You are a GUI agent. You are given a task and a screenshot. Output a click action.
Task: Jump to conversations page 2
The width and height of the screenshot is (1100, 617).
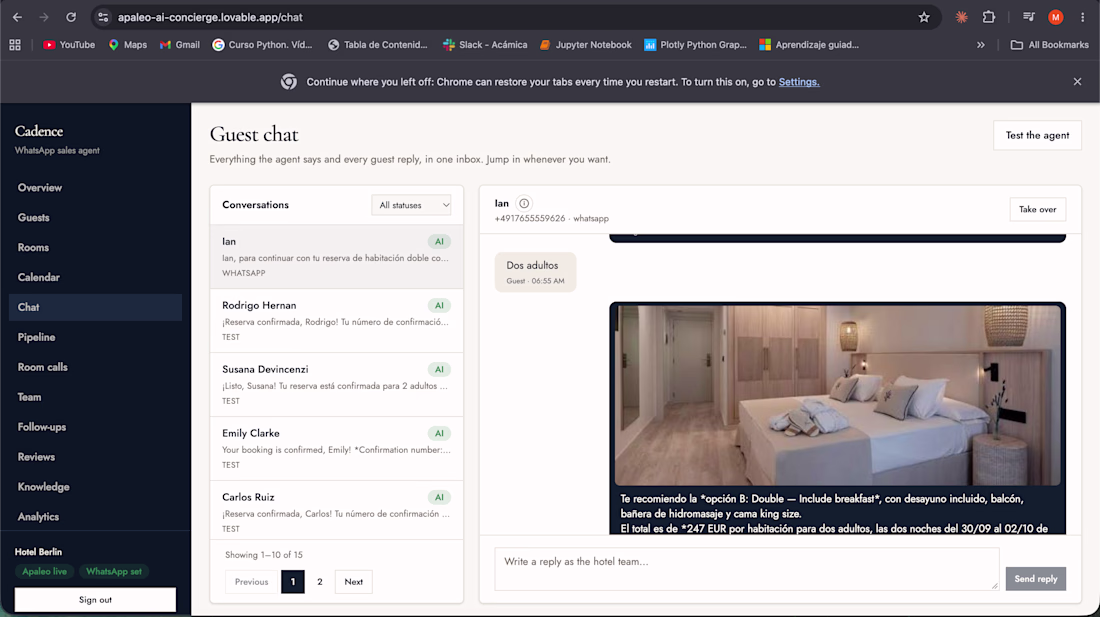coord(320,582)
